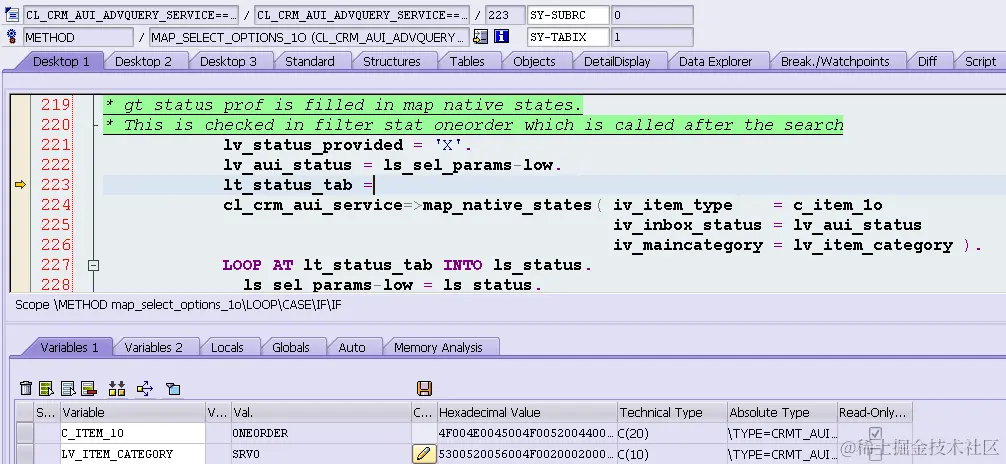Click the C(10) technical type cell

672,454
